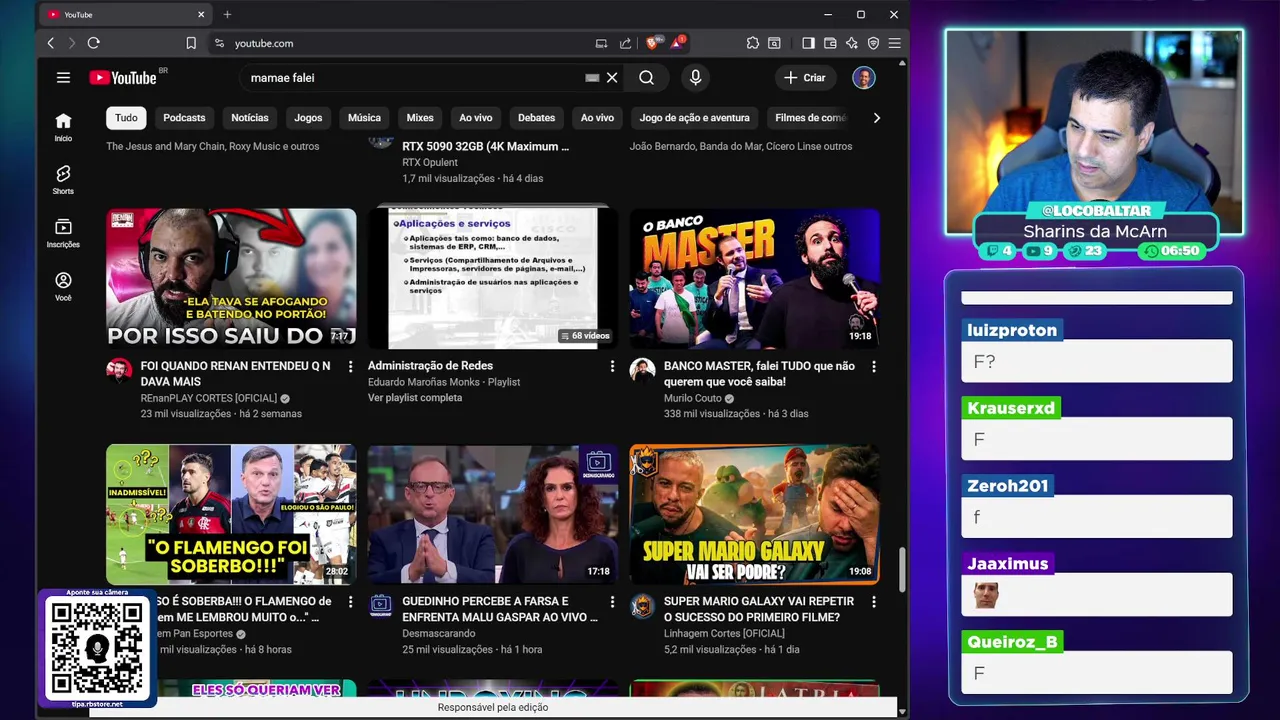Open REnanPLAY Por isso saiu thumbnail
The height and width of the screenshot is (720, 1280).
(x=231, y=278)
